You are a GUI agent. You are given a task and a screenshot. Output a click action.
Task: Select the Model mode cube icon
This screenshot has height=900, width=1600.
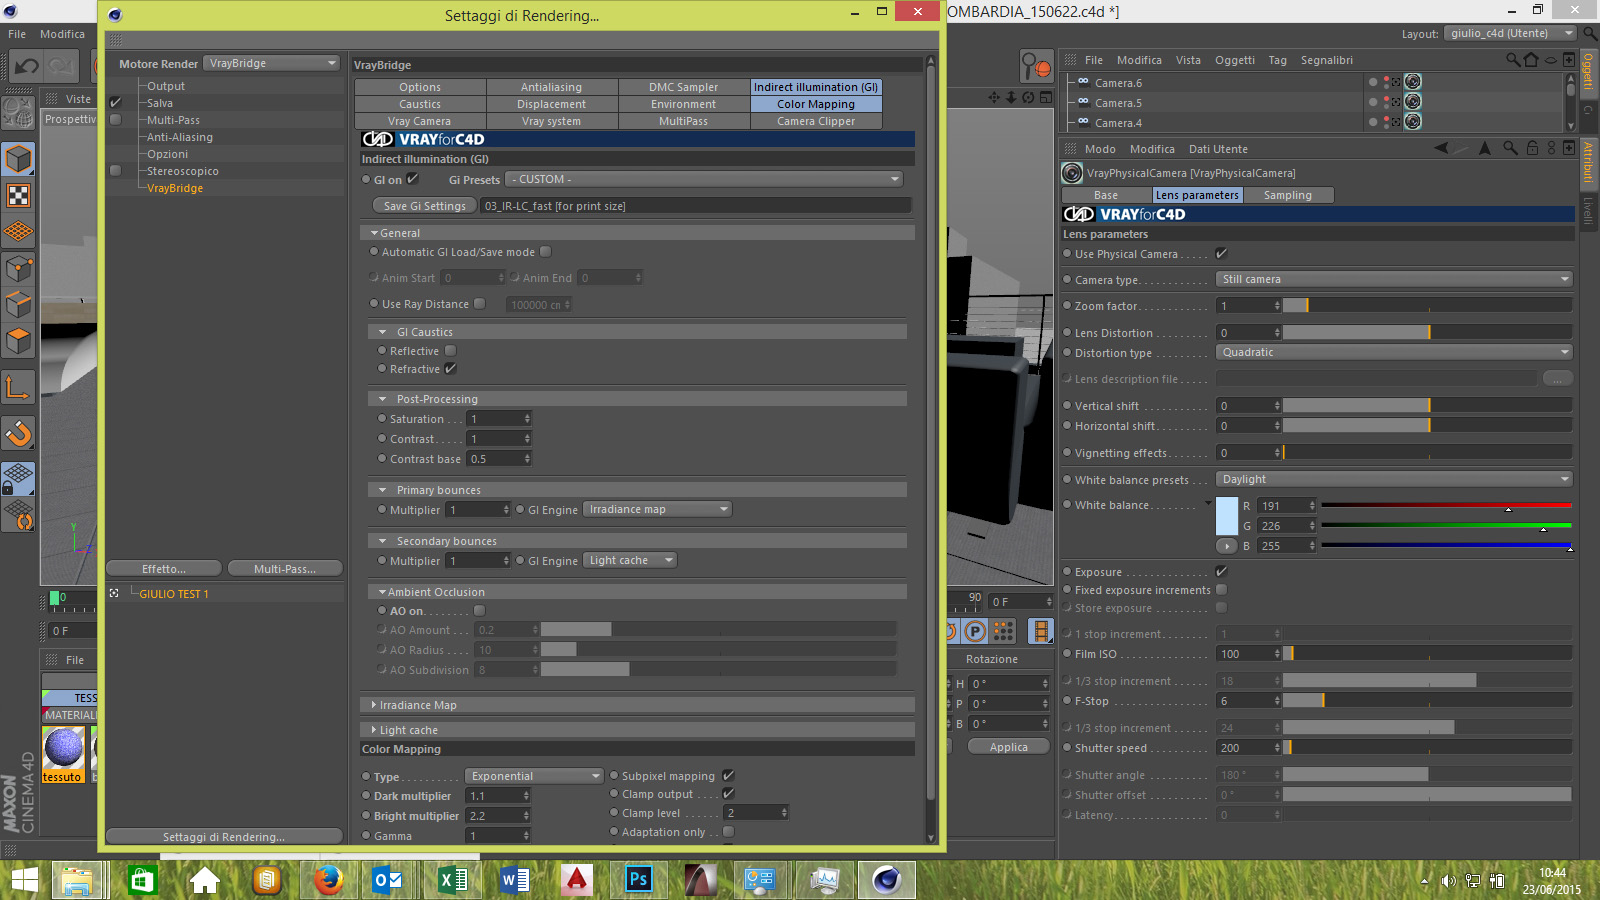click(x=18, y=159)
